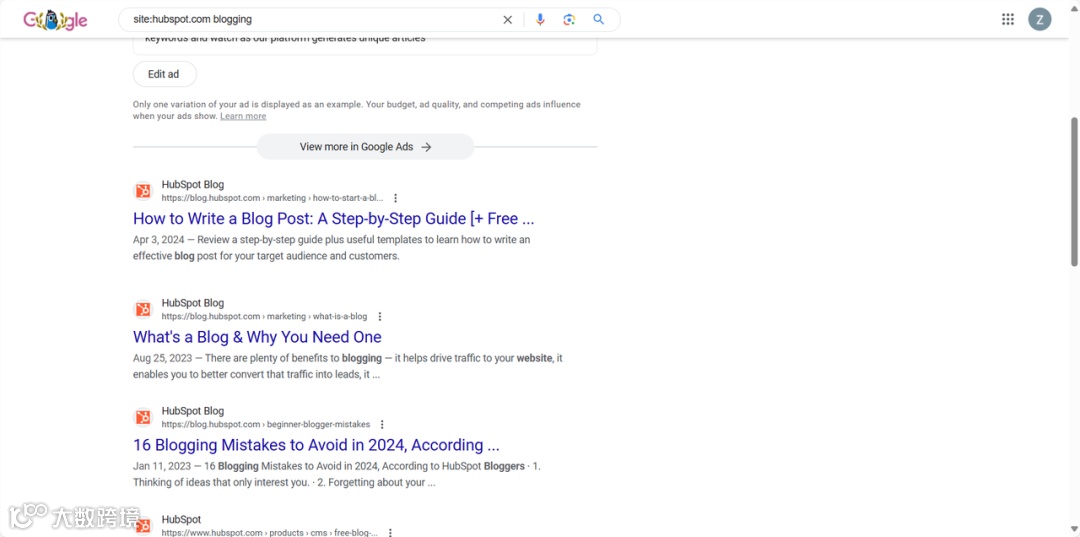The height and width of the screenshot is (537, 1080).
Task: Open three-dot menu for free-blog result
Action: tap(391, 532)
